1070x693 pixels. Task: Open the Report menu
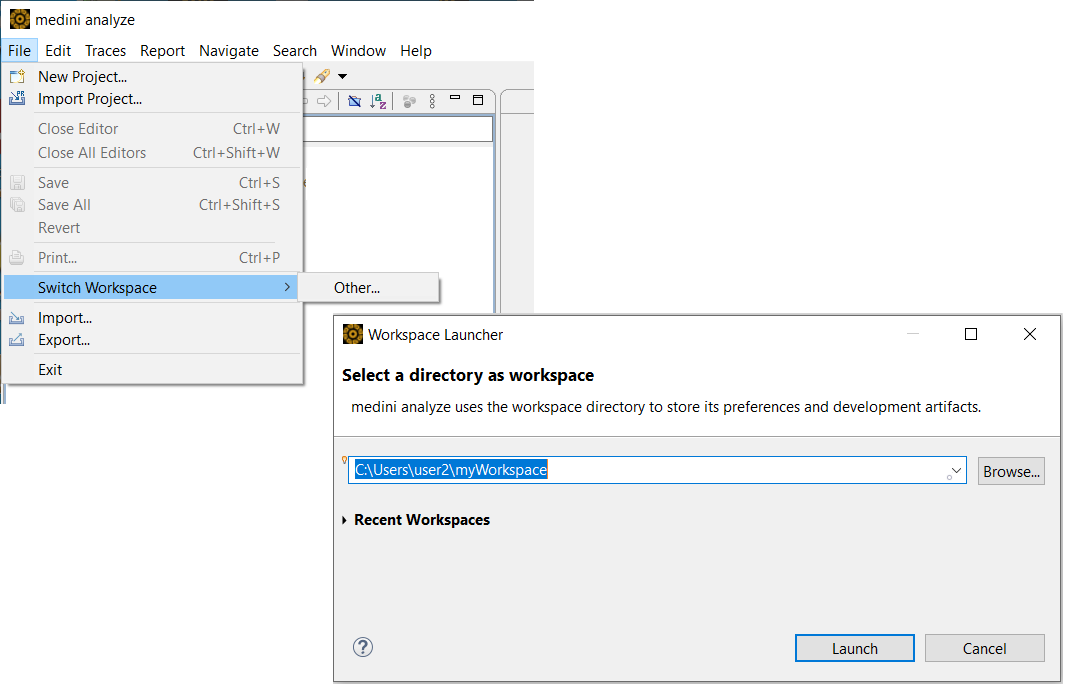162,50
